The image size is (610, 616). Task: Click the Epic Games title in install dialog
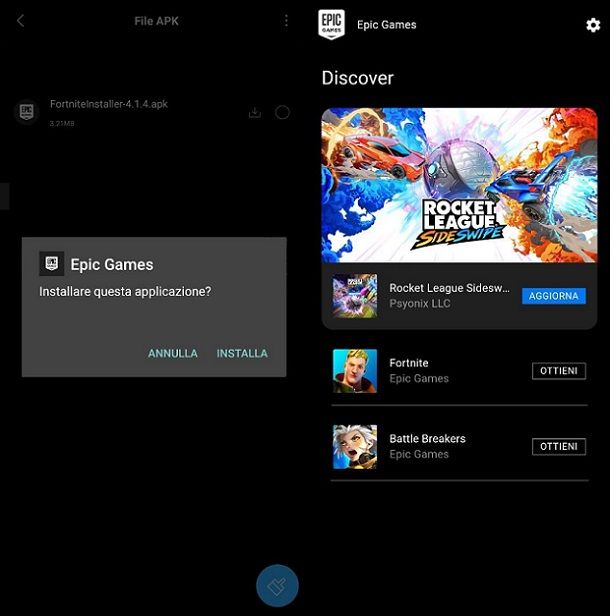click(112, 265)
